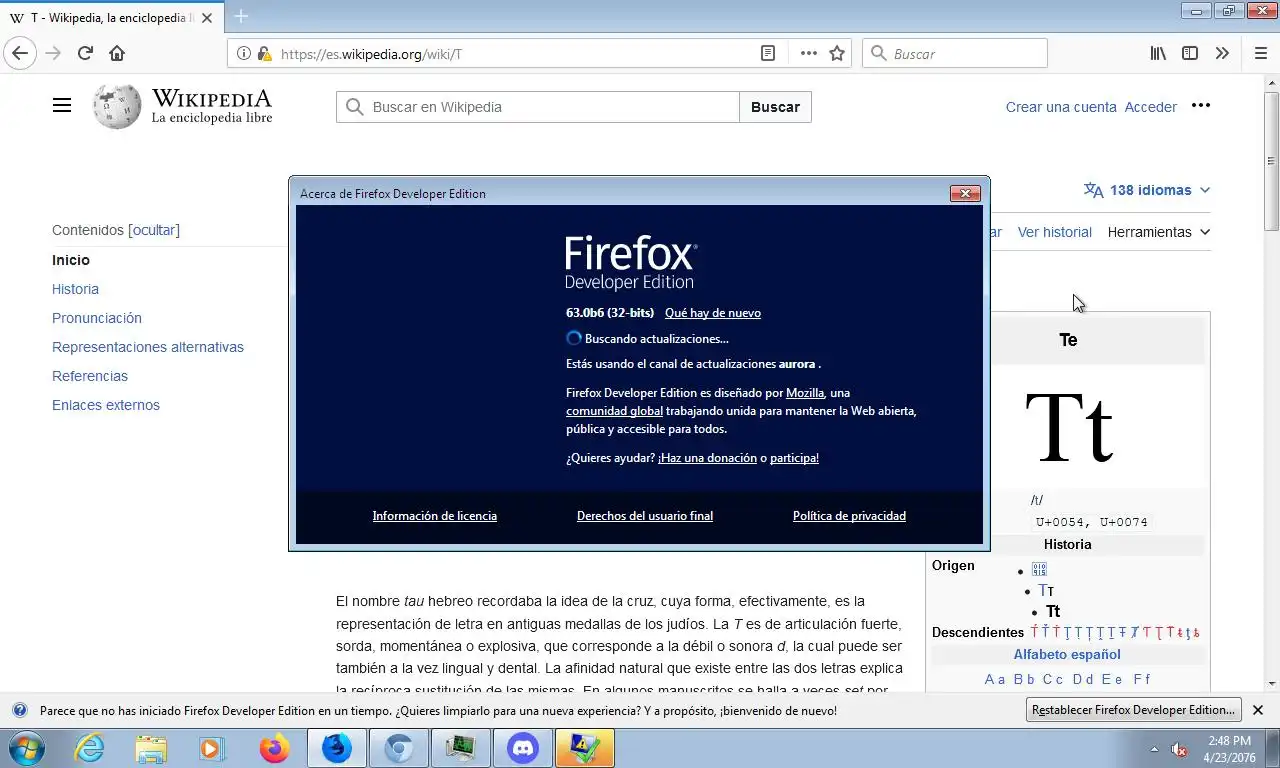This screenshot has height=768, width=1280.
Task: Jump to Referencias section
Action: tap(90, 376)
